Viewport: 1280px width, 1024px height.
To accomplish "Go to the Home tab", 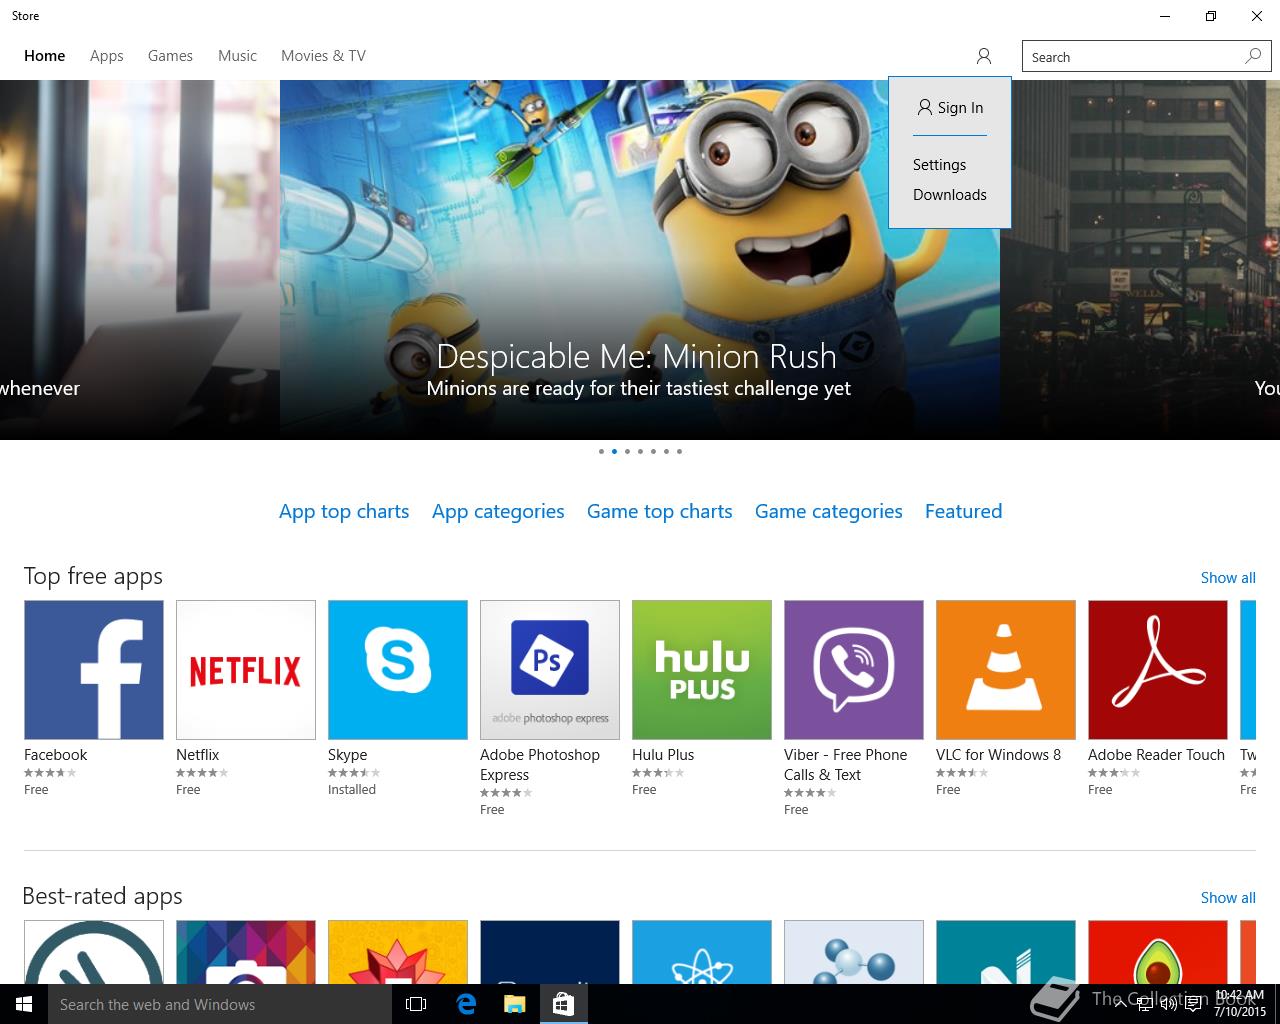I will tap(45, 56).
